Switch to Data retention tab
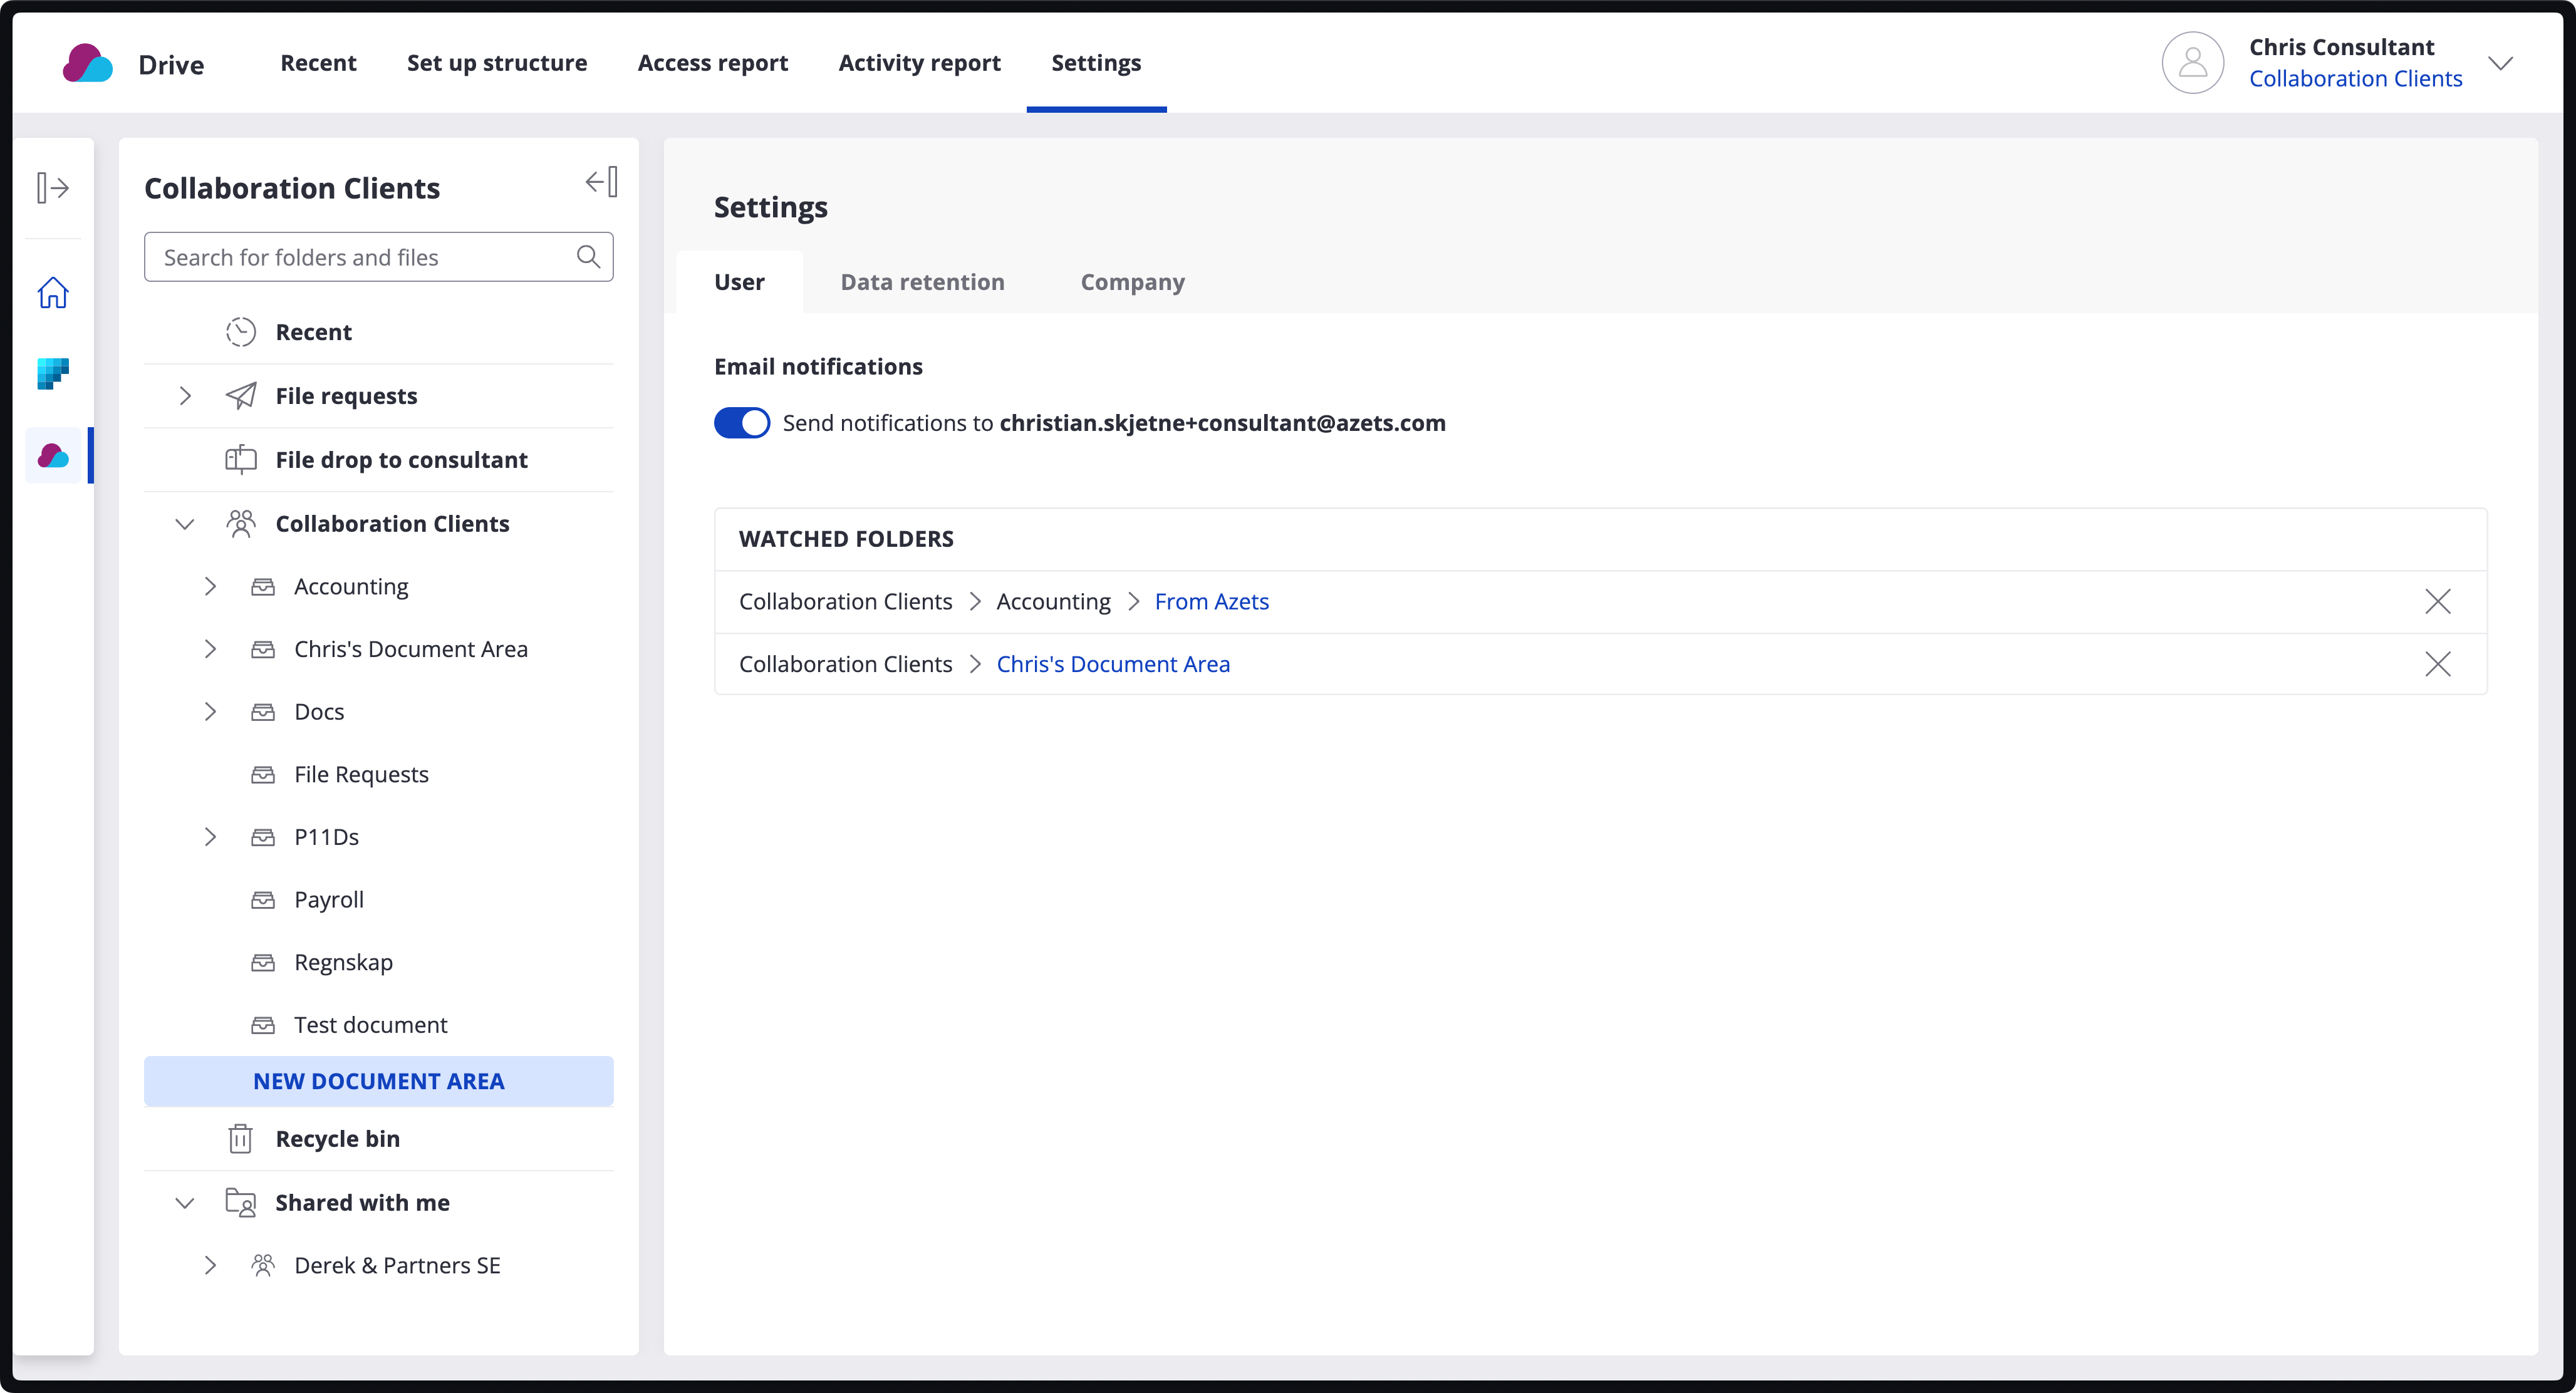The width and height of the screenshot is (2576, 1393). point(922,282)
